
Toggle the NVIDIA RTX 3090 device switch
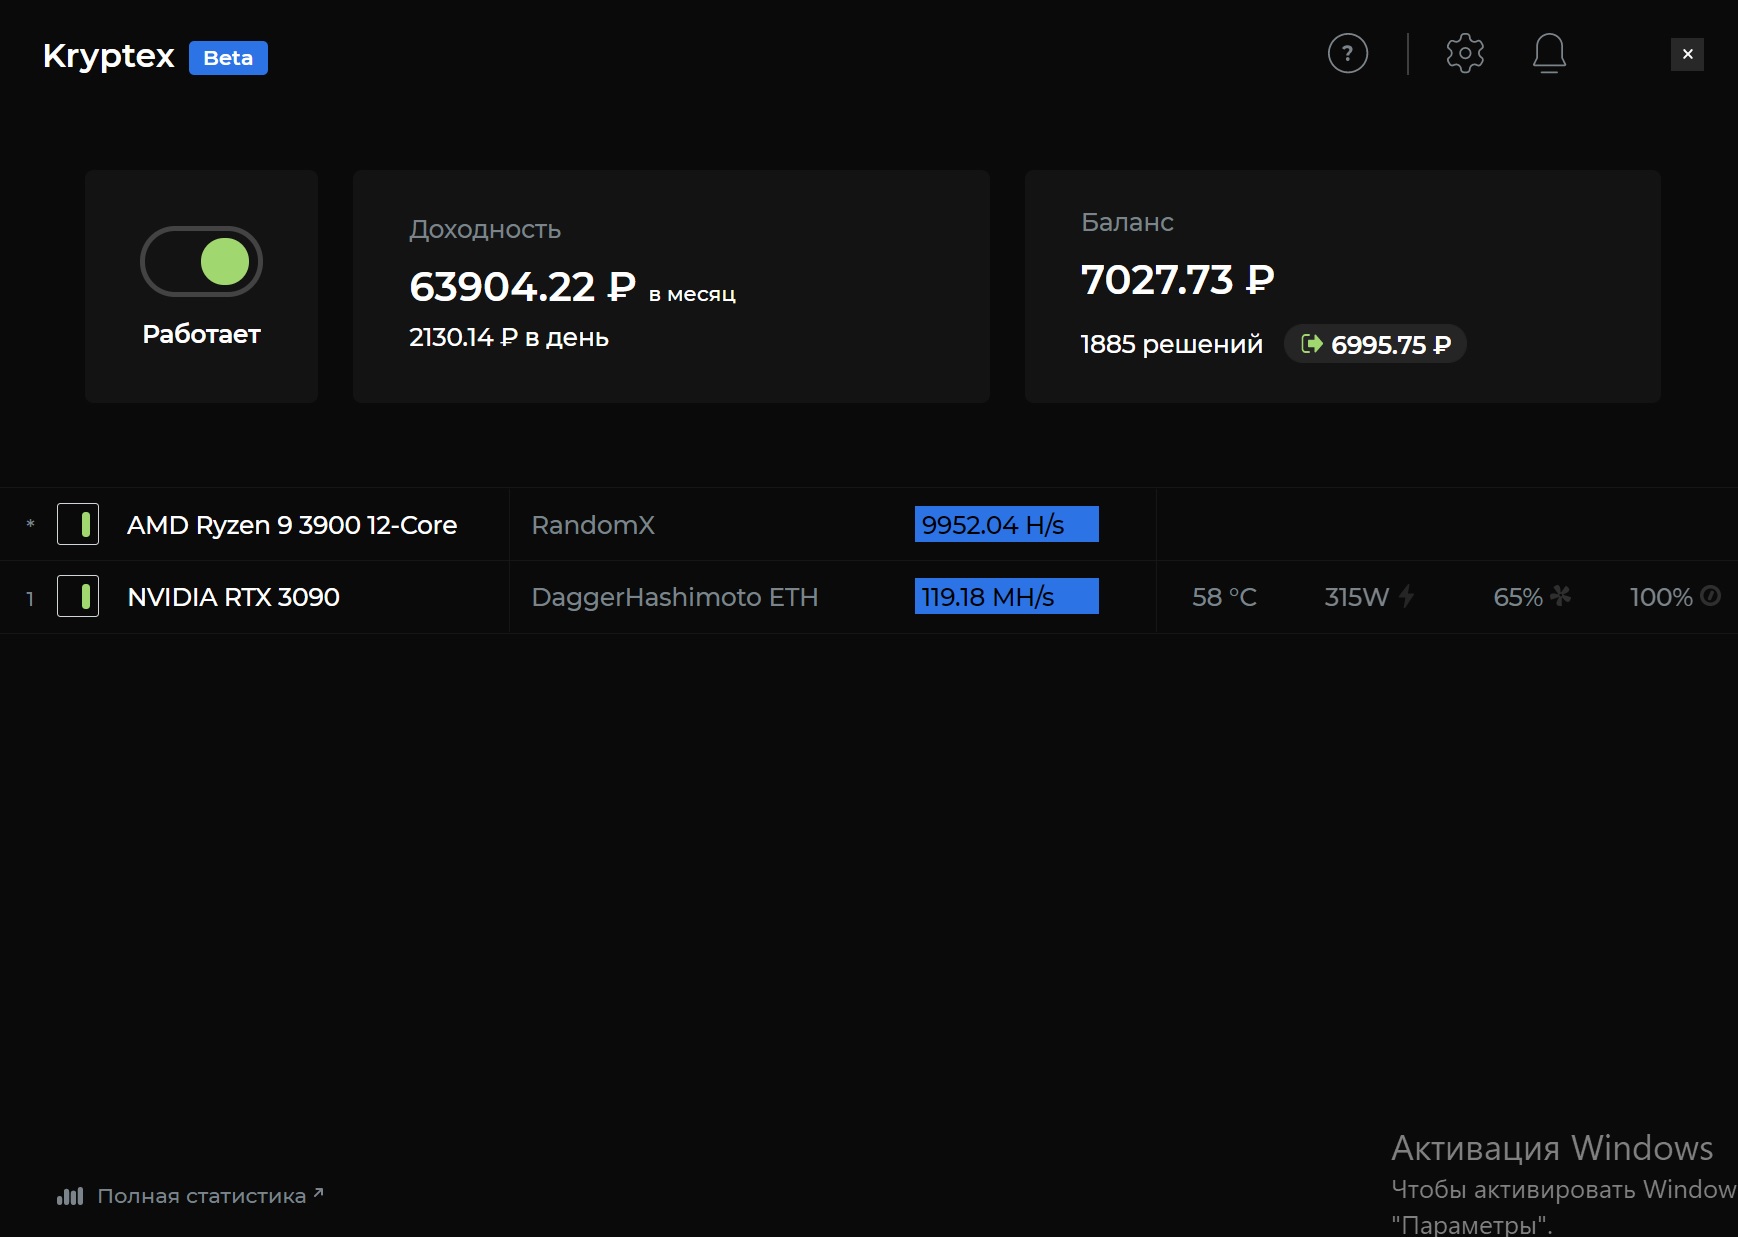click(78, 596)
